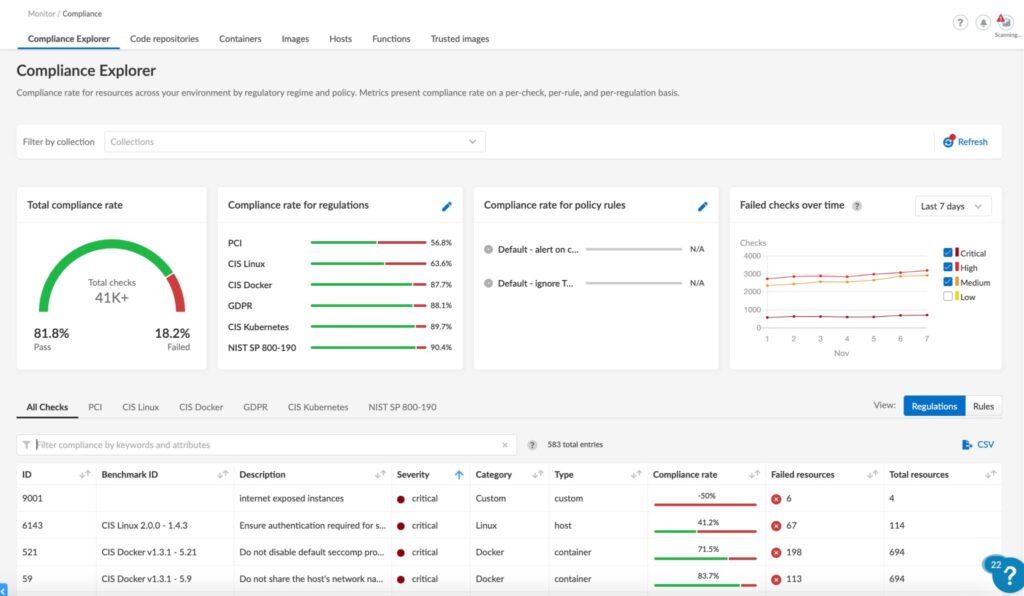Switch the view to Rules
This screenshot has height=596, width=1024.
[x=983, y=406]
